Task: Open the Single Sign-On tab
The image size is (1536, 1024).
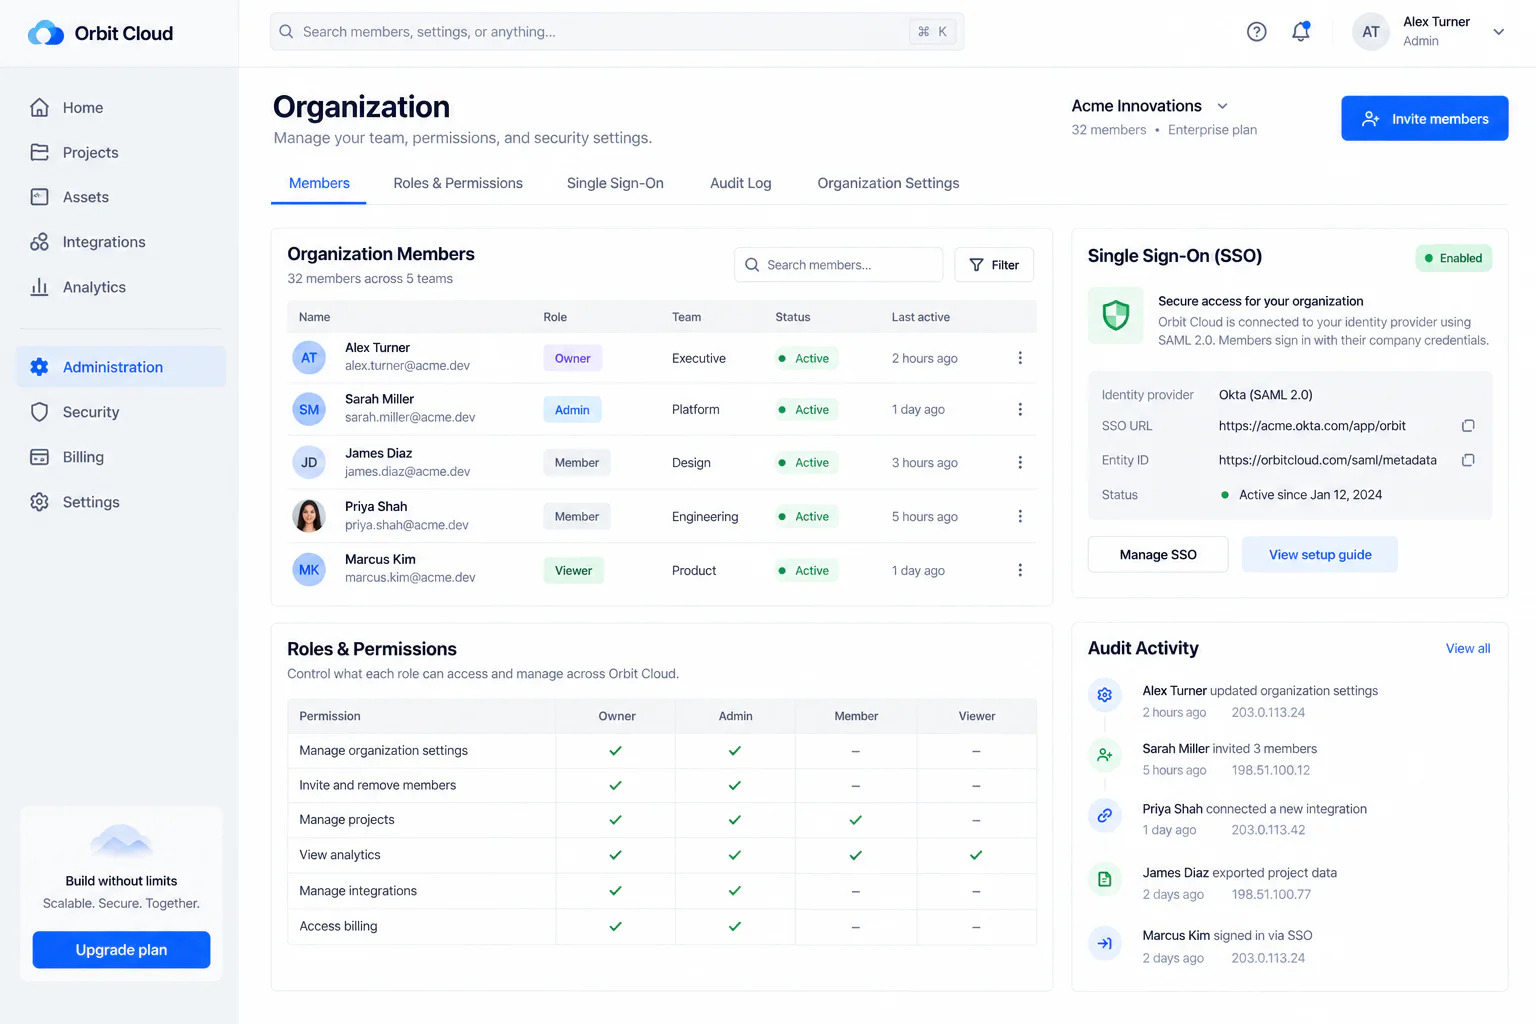Action: click(x=615, y=183)
